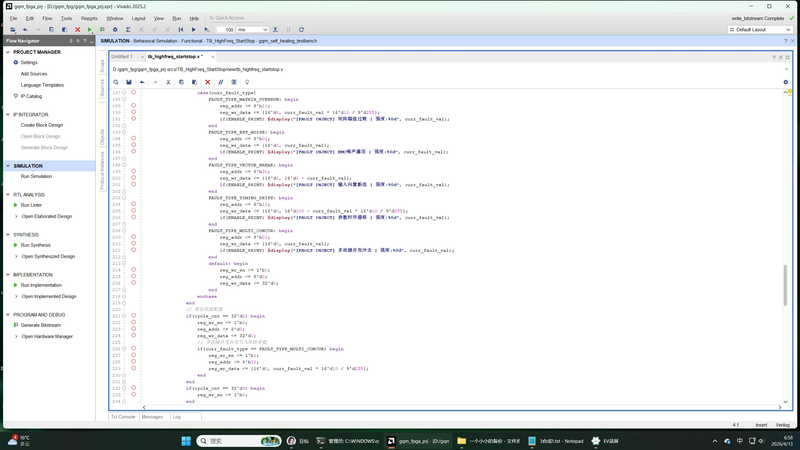Click Run Synthesis in Flow Navigator
This screenshot has width=800, height=450.
[x=36, y=245]
